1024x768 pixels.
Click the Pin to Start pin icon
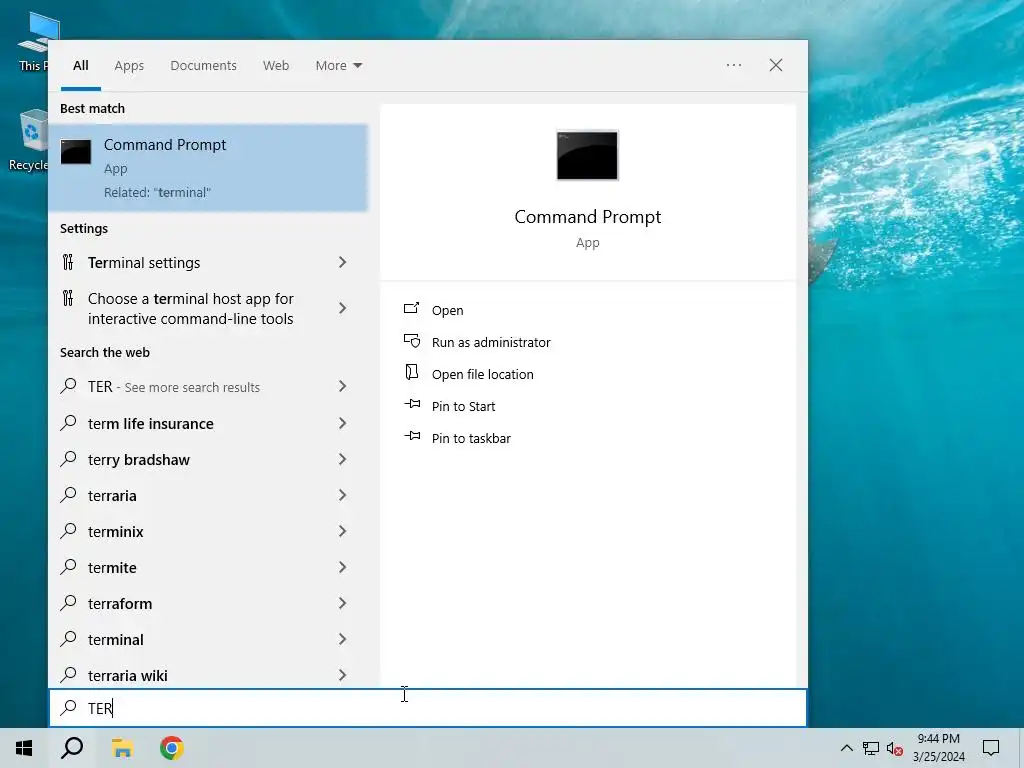click(411, 404)
